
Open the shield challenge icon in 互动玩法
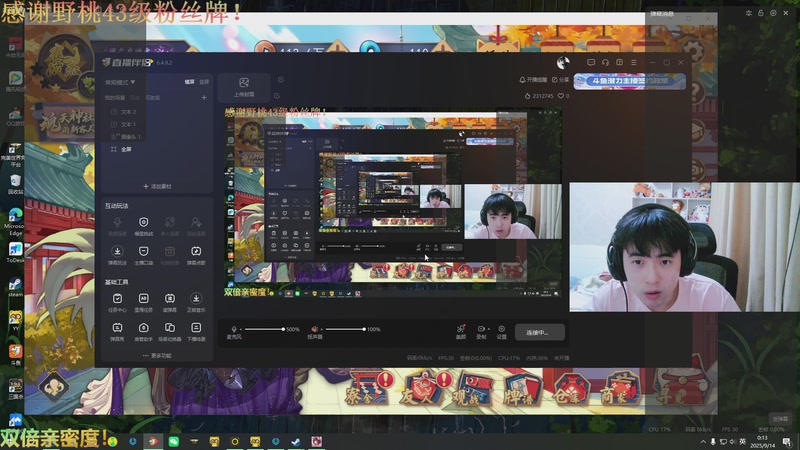(x=143, y=225)
